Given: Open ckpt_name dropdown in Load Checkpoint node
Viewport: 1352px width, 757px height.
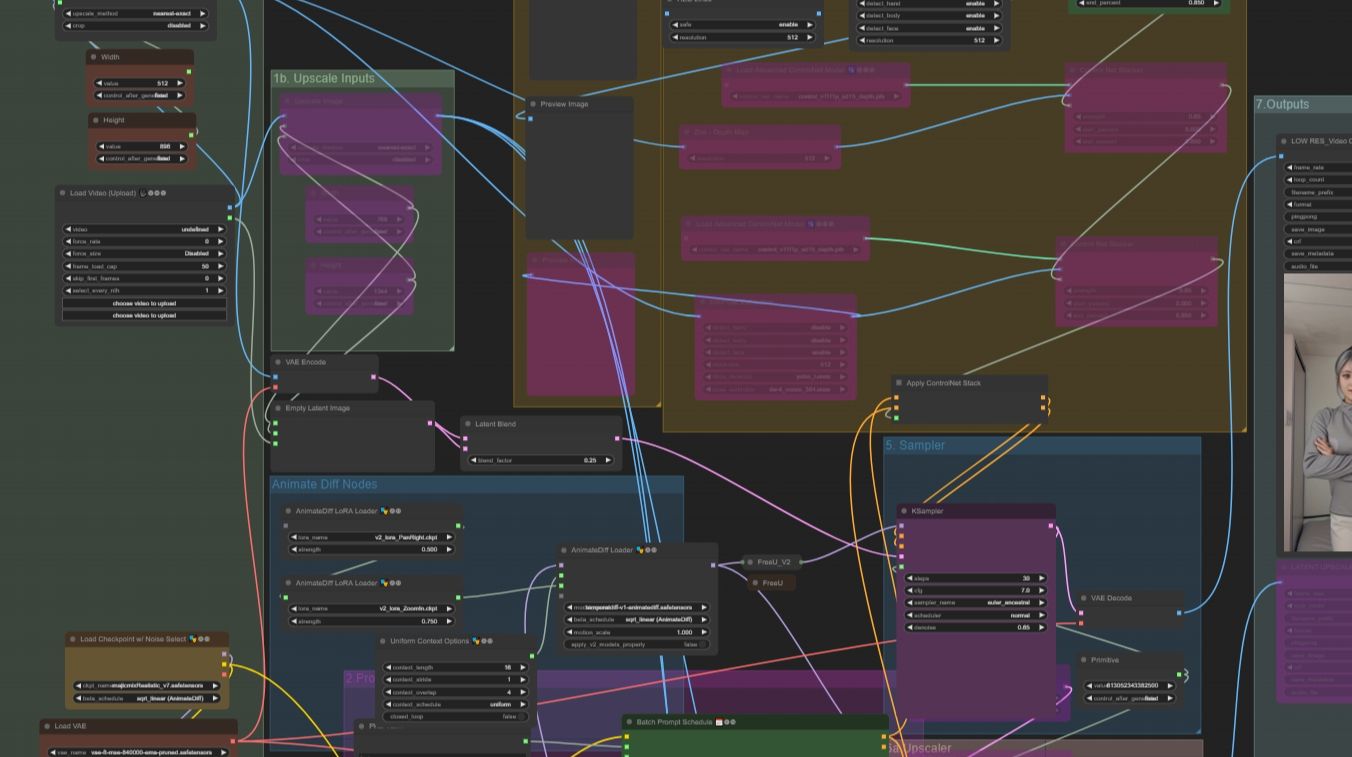Looking at the screenshot, I should pos(147,686).
